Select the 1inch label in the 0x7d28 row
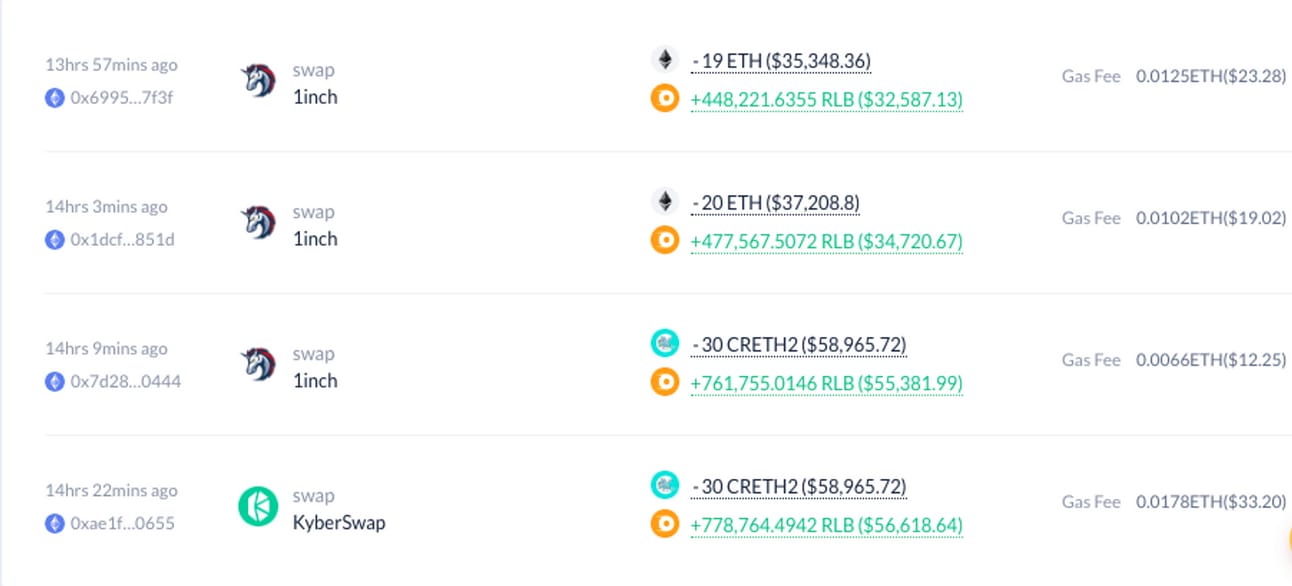The height and width of the screenshot is (586, 1292). tap(314, 380)
